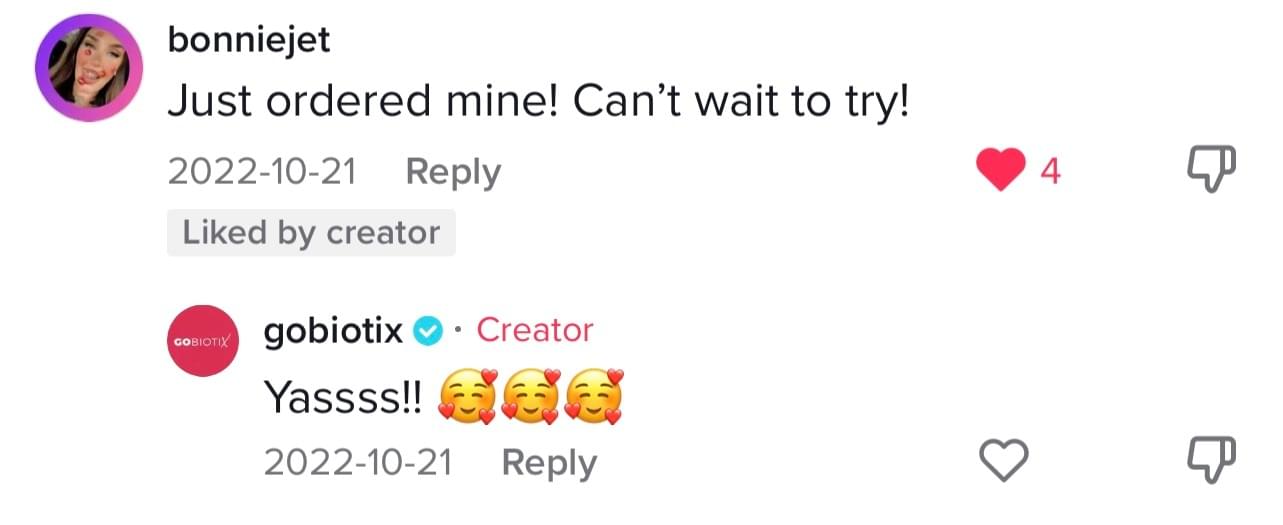
Task: Click the last smiling-hearts emoji
Action: (x=594, y=399)
